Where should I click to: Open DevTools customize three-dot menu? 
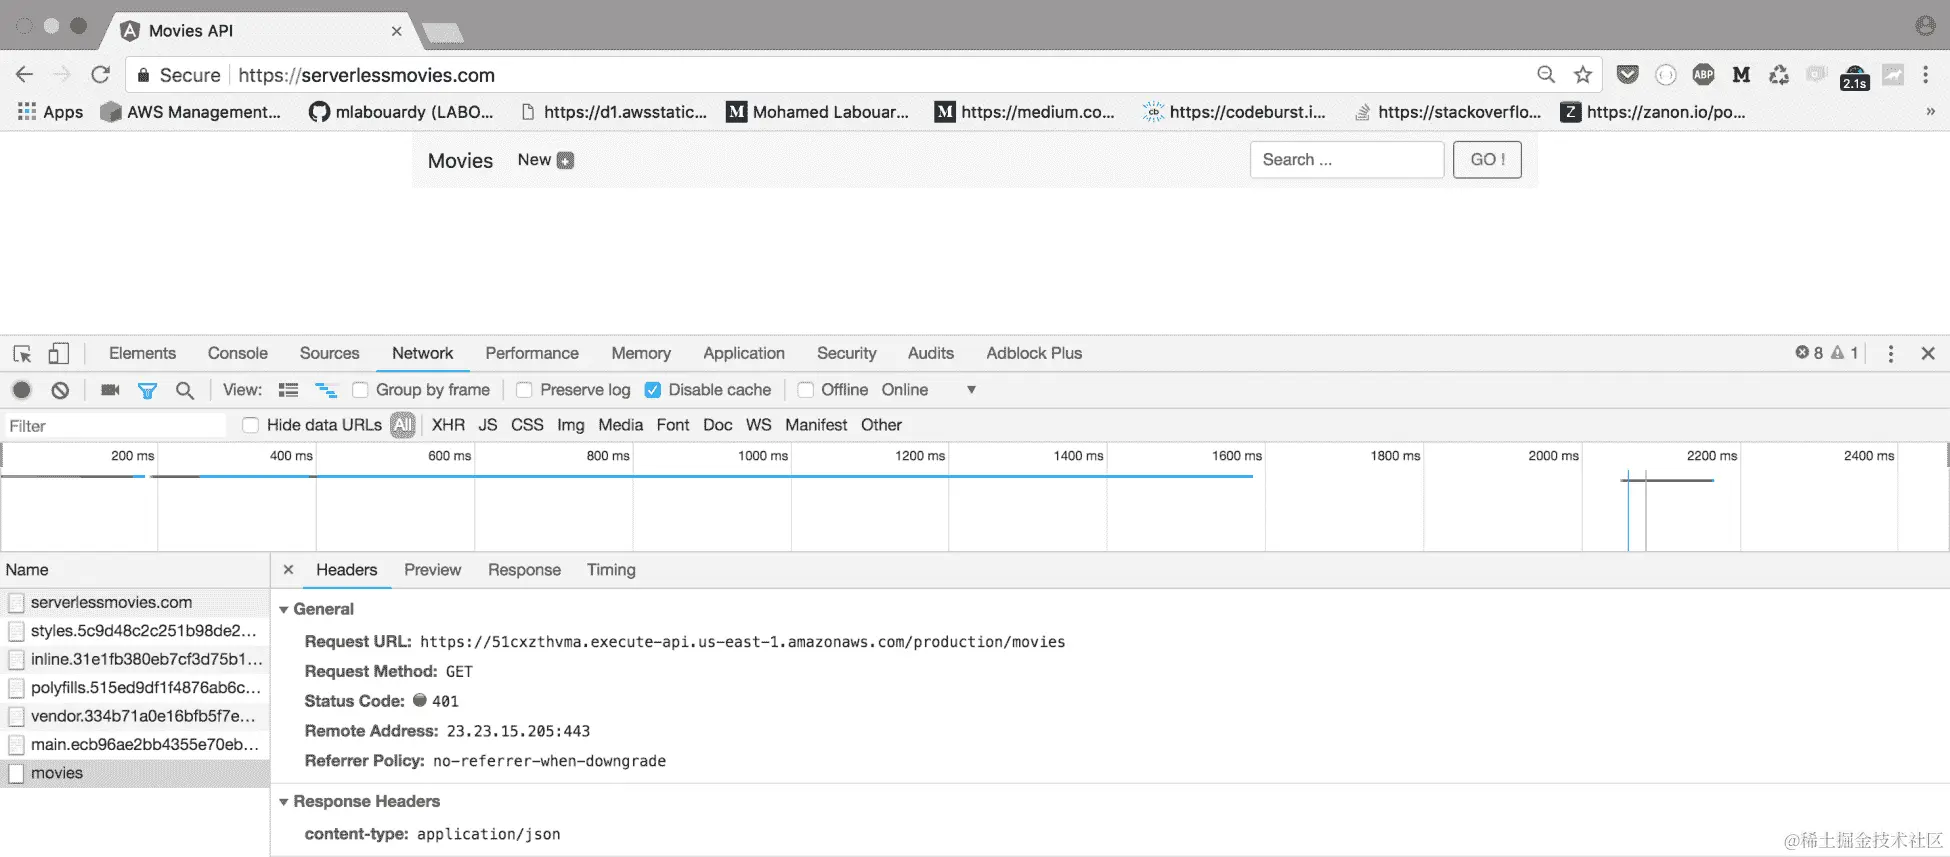pos(1890,353)
